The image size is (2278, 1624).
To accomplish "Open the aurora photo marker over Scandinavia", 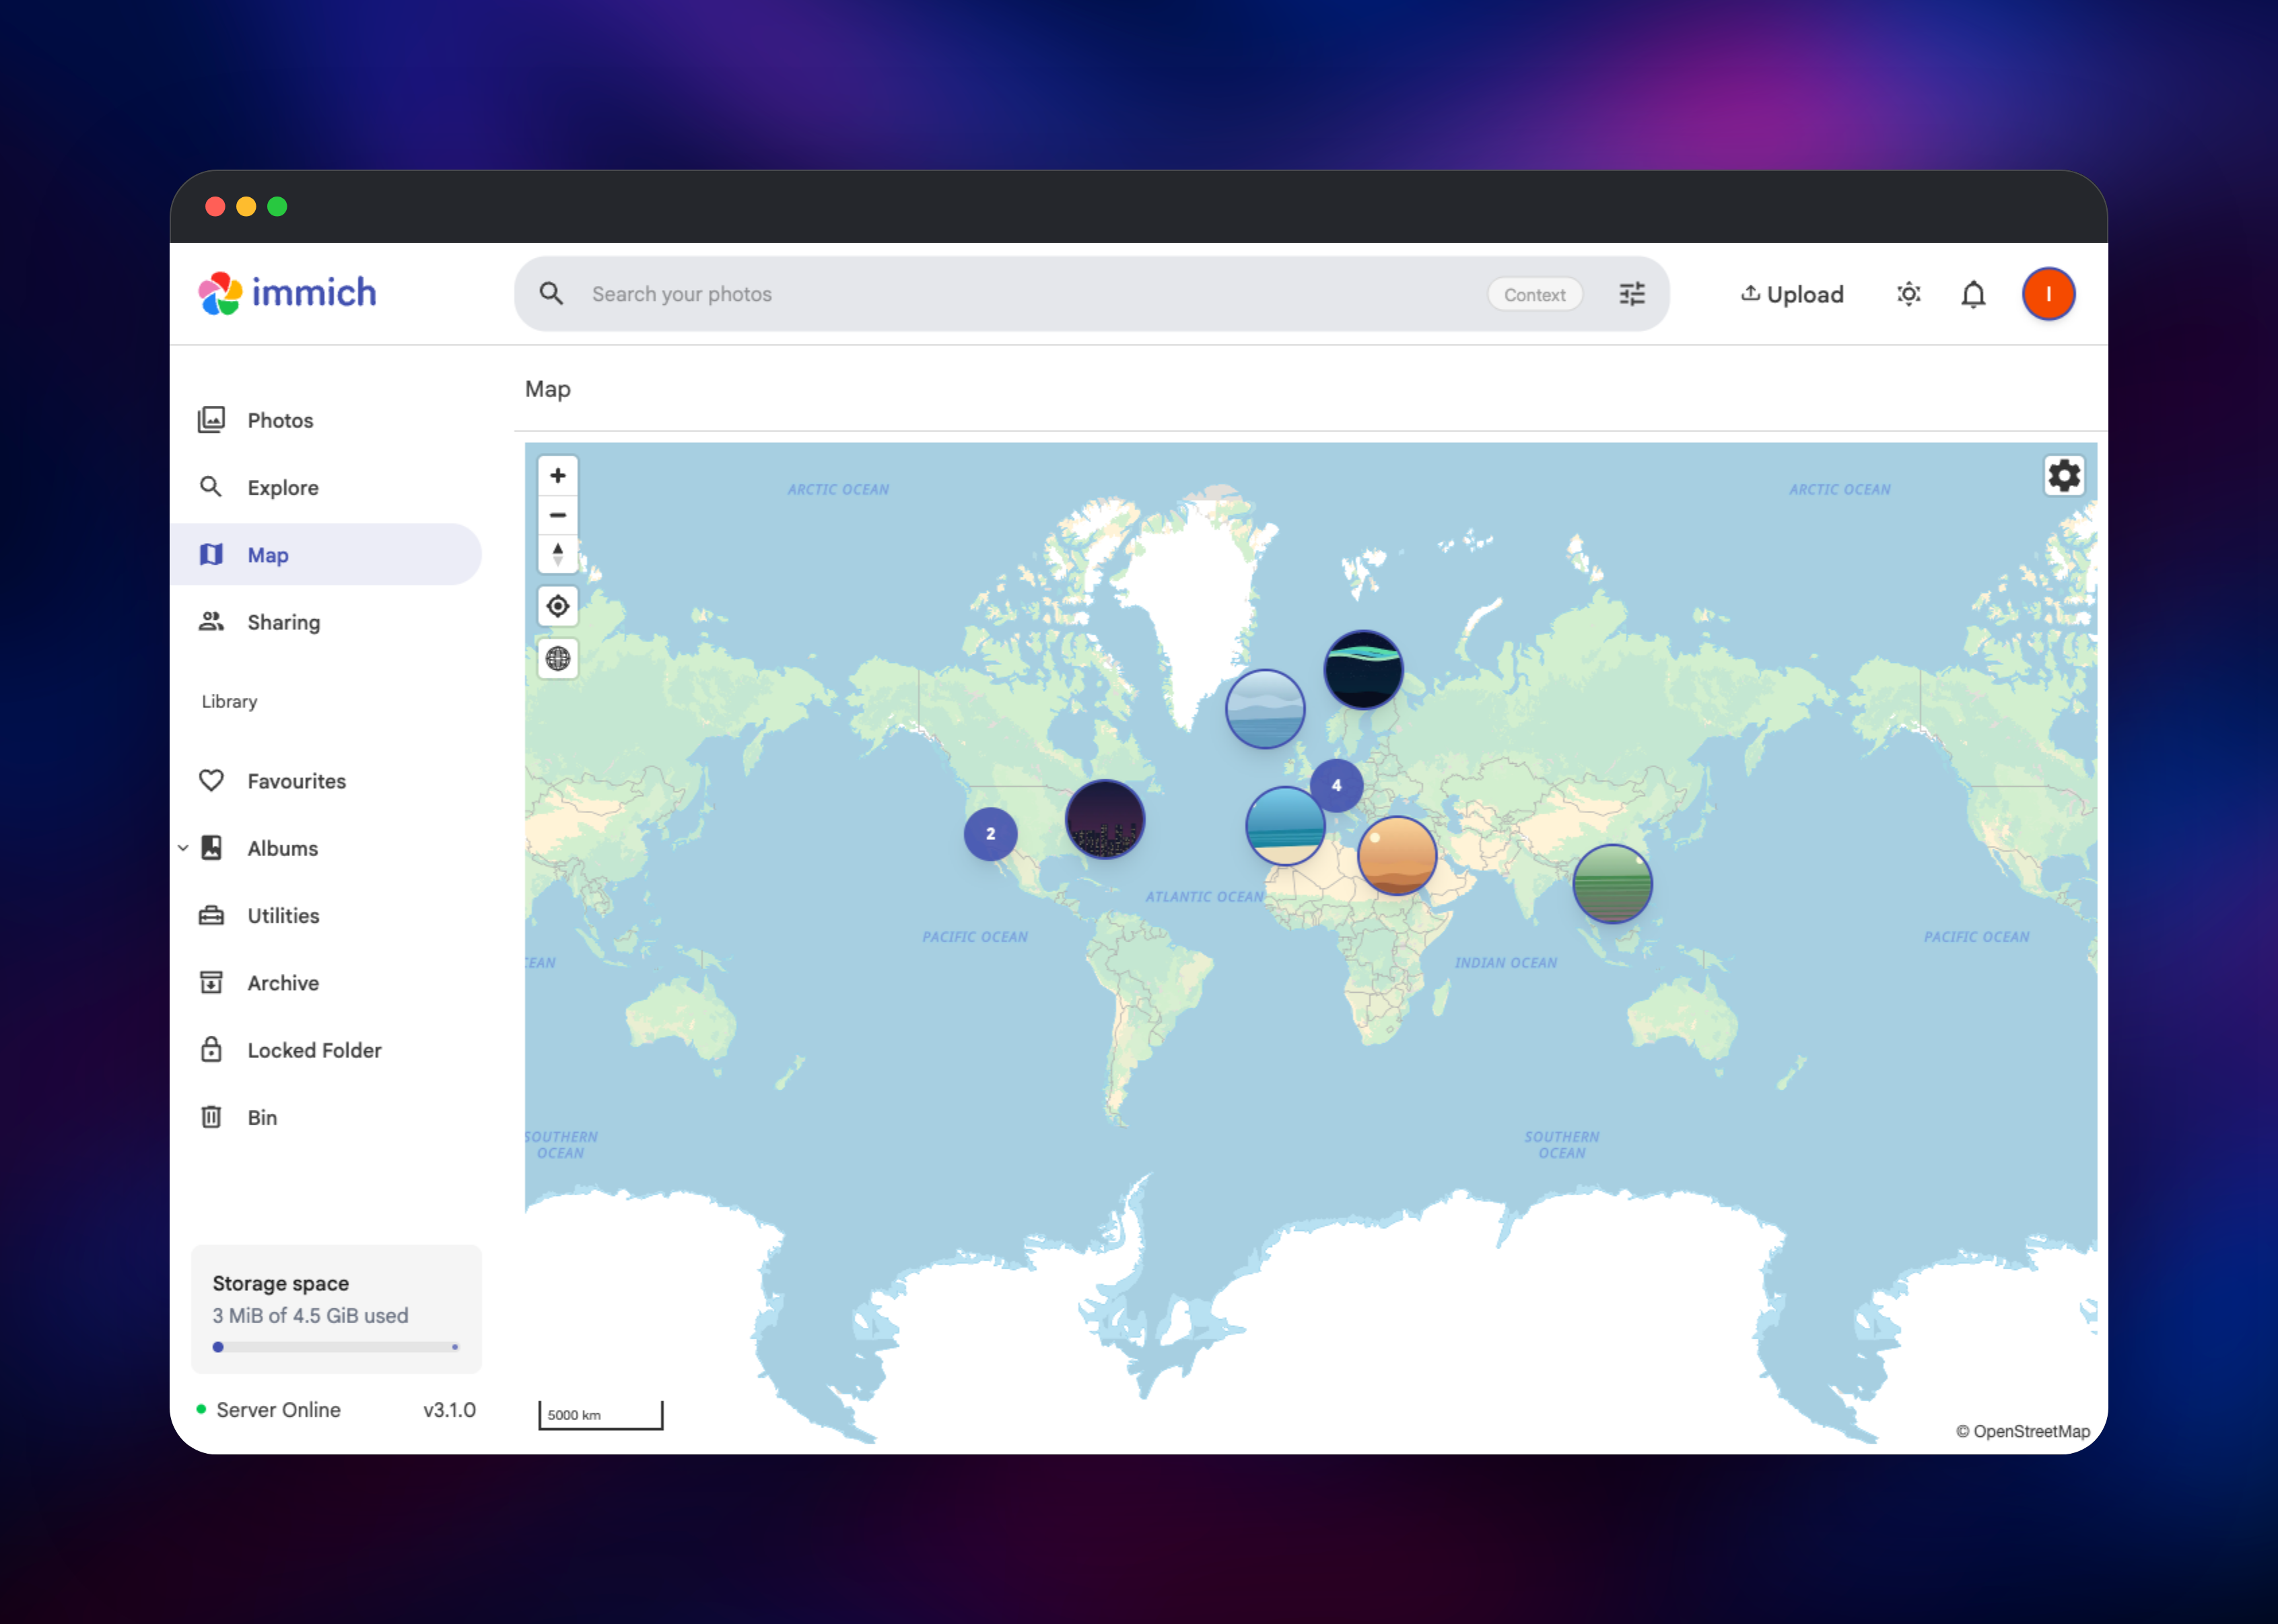I will click(x=1364, y=669).
